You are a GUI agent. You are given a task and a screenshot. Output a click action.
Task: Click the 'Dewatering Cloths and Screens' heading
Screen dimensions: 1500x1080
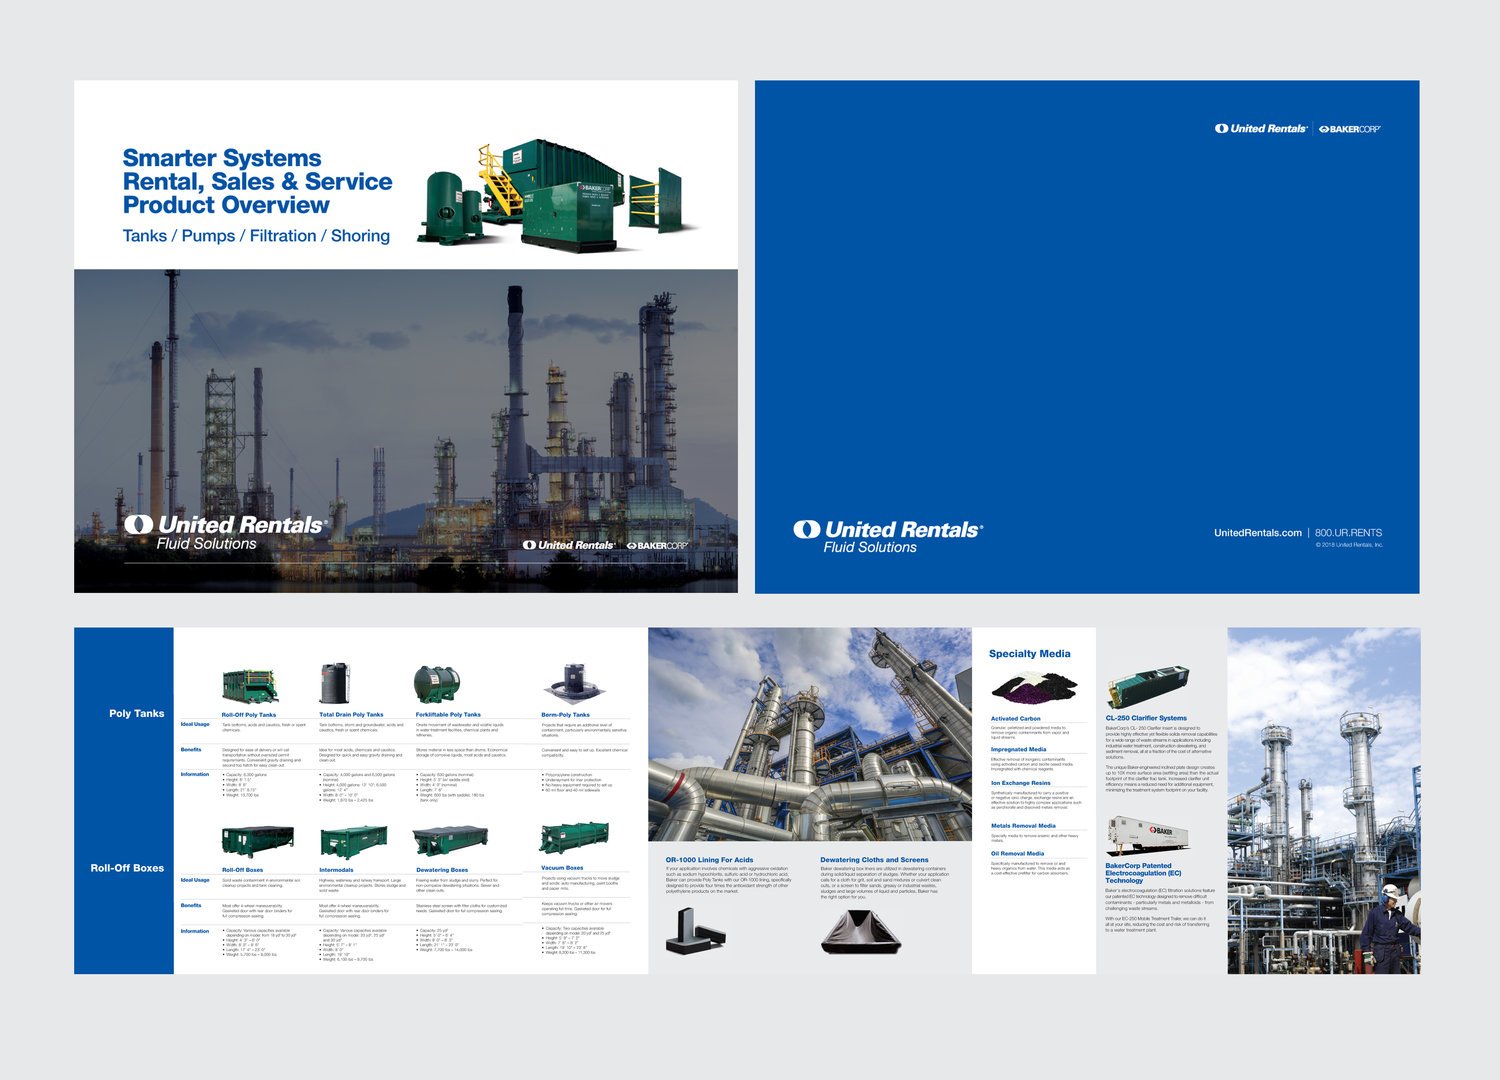tap(874, 860)
